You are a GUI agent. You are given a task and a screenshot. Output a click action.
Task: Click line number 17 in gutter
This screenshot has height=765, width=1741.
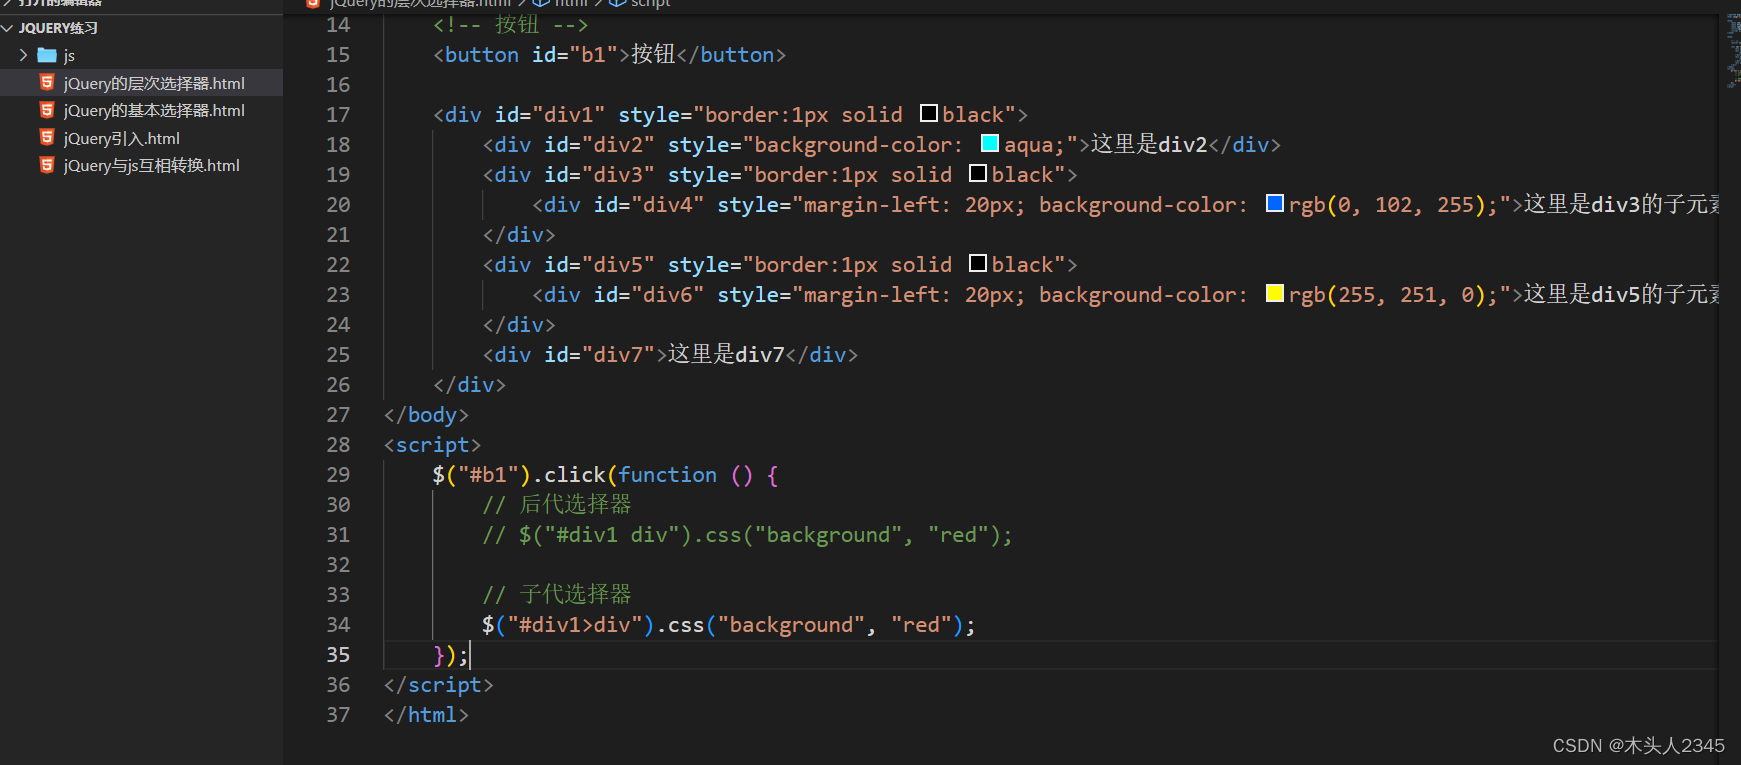338,115
